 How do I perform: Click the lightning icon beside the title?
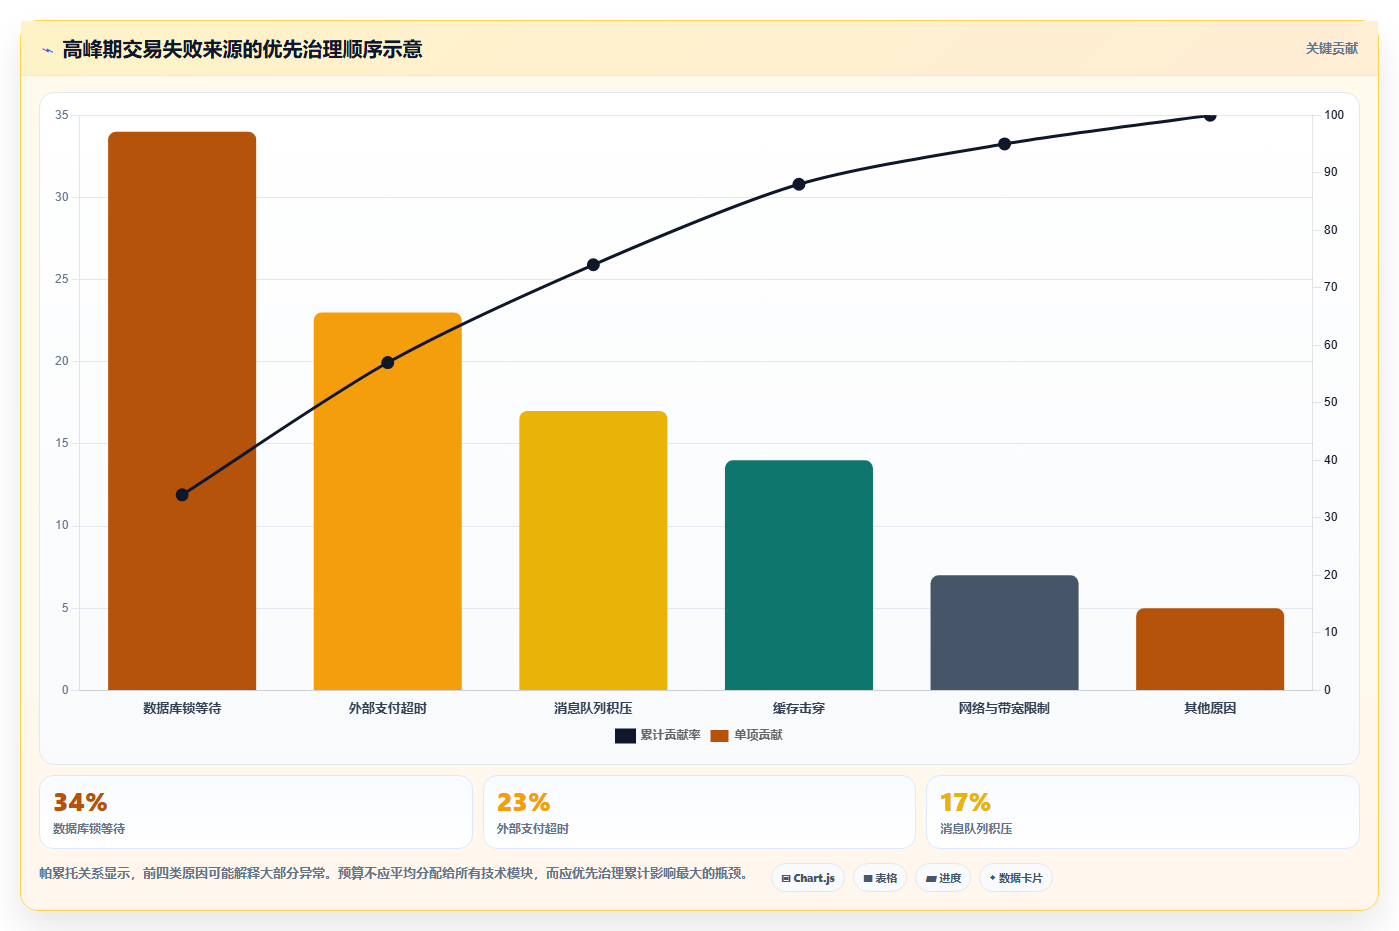[x=47, y=50]
